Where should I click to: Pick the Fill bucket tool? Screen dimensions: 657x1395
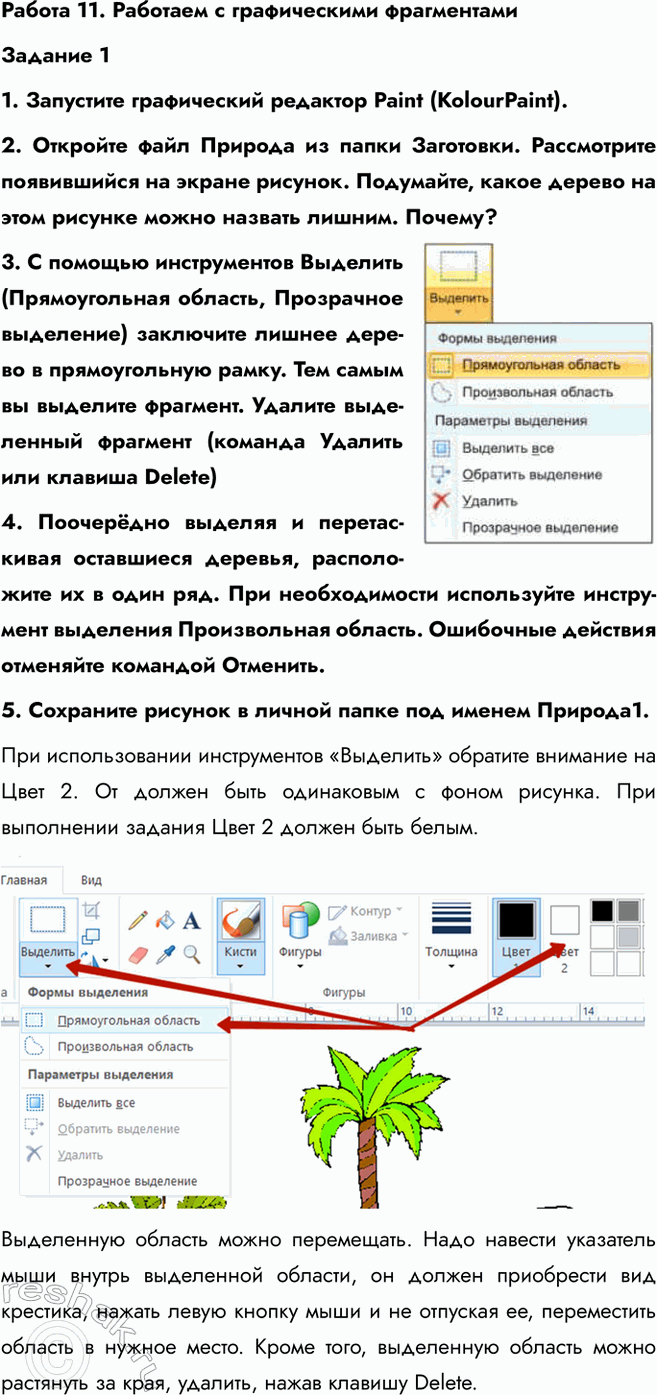click(165, 918)
